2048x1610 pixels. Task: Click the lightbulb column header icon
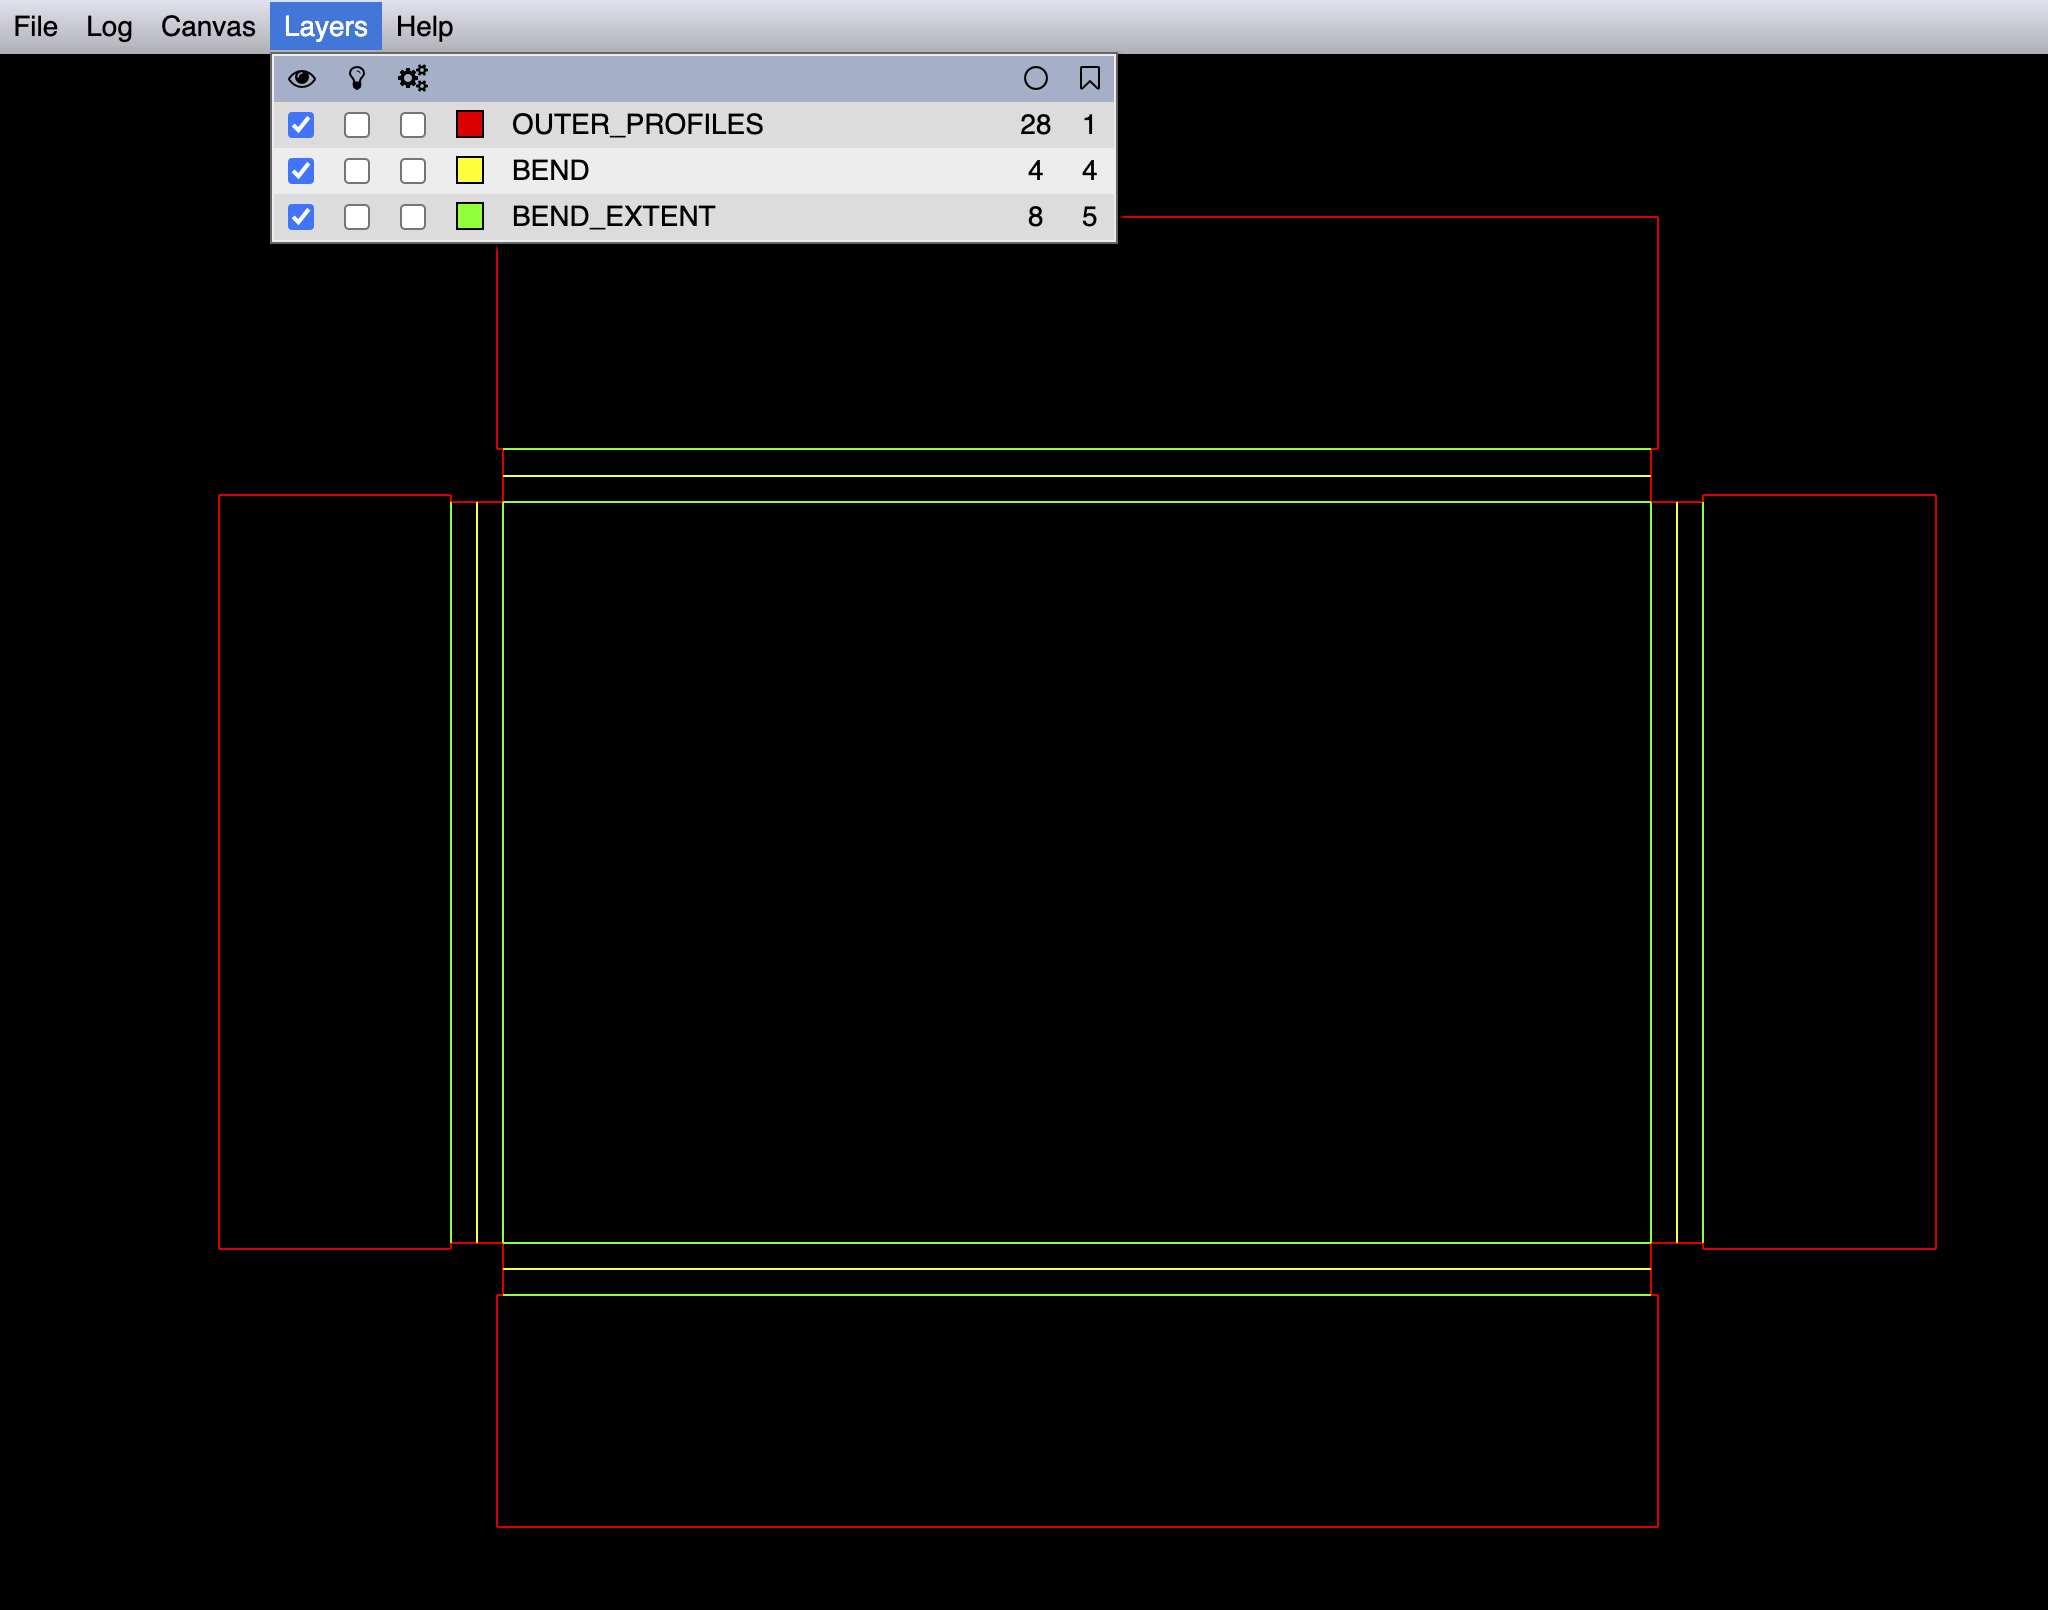[357, 78]
